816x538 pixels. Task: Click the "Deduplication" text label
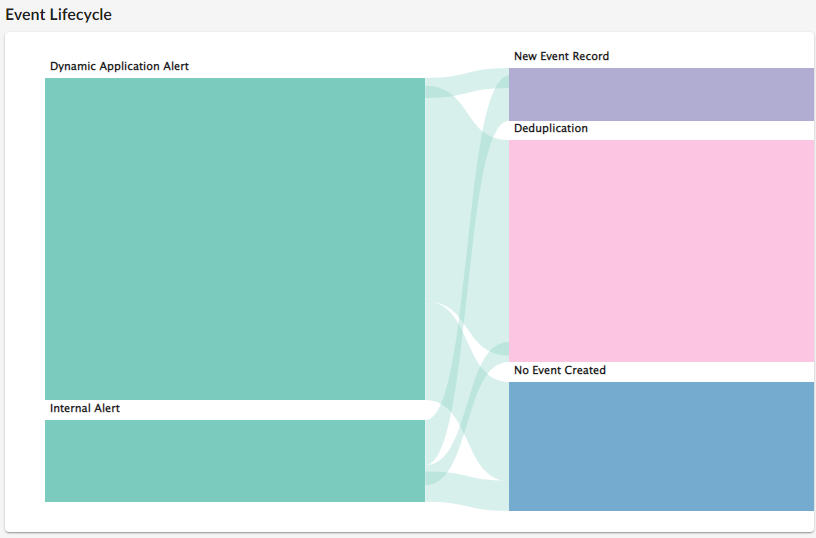[551, 128]
